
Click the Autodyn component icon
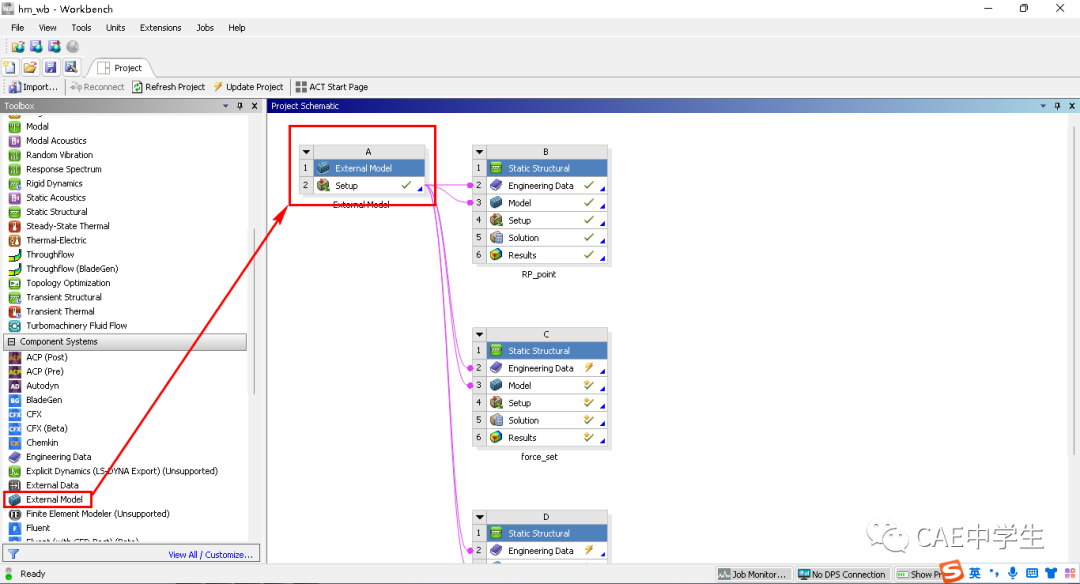pos(14,386)
